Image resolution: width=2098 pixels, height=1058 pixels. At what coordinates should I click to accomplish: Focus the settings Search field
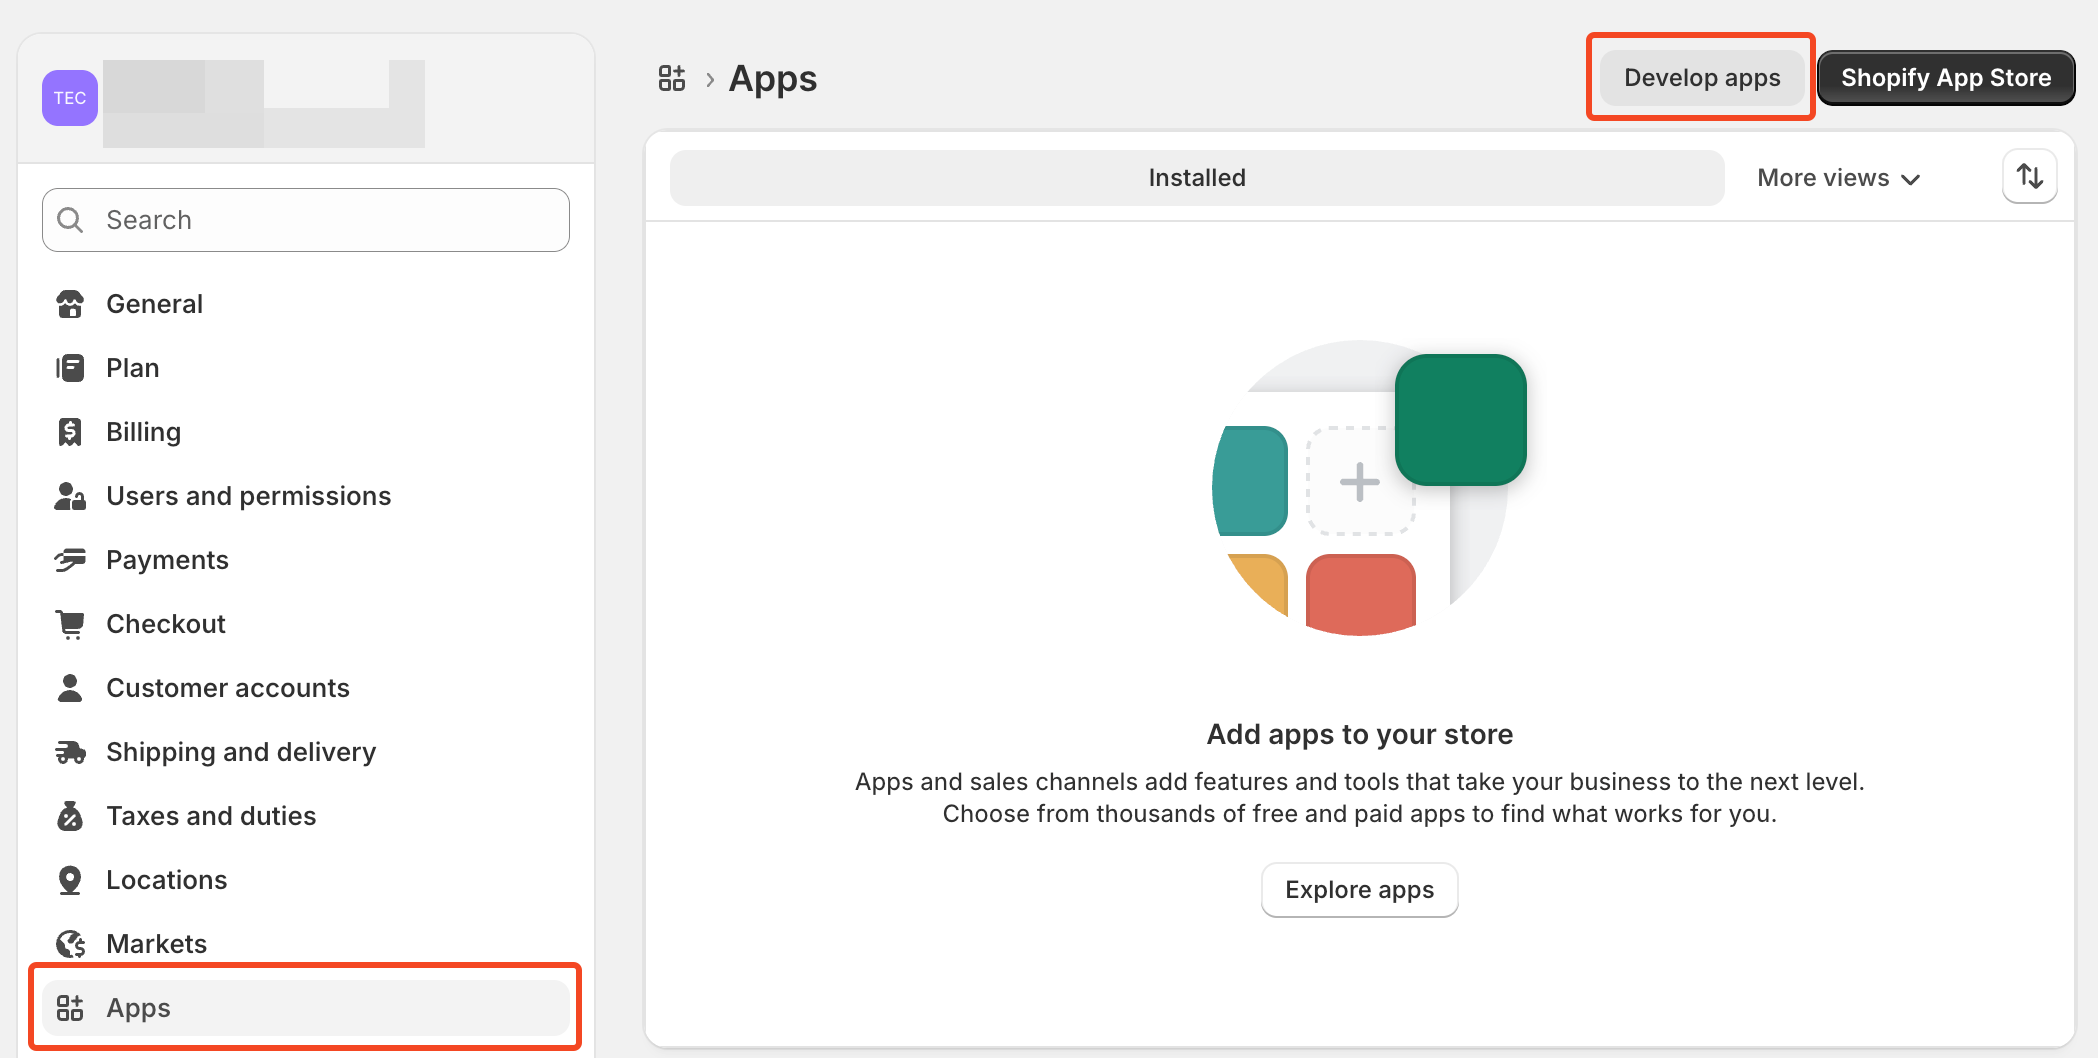tap(320, 220)
